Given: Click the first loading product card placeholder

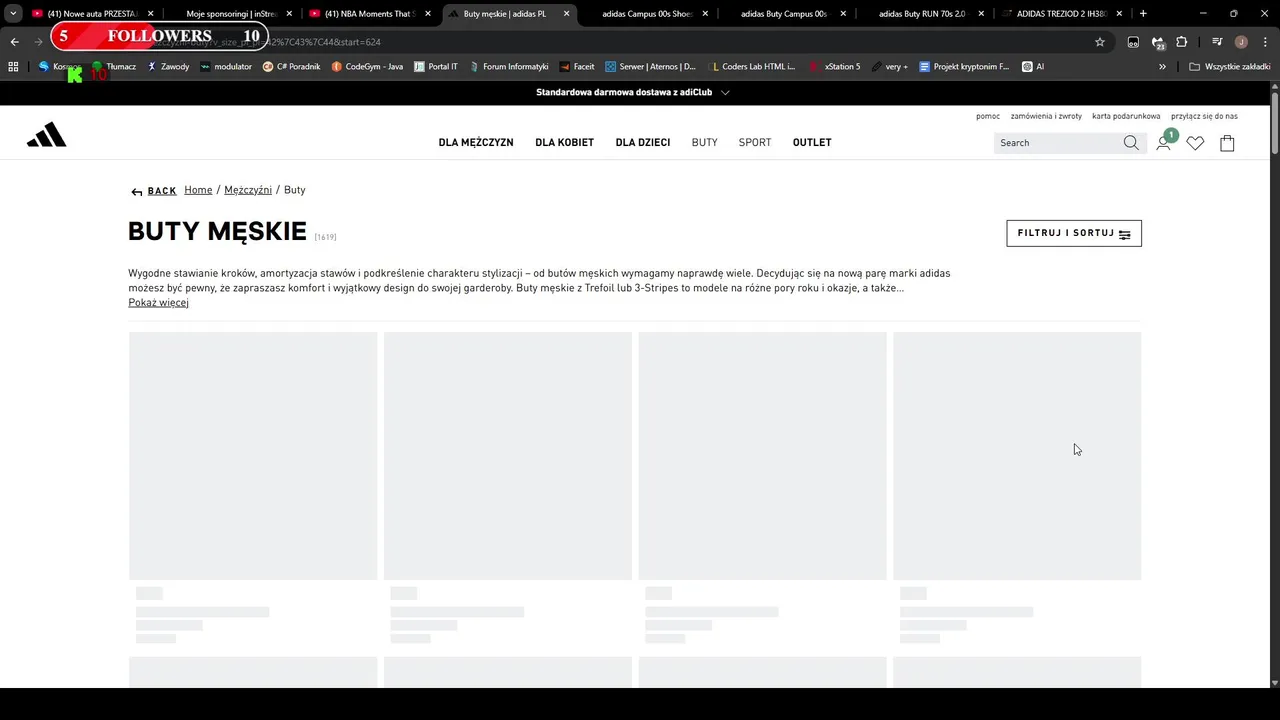Looking at the screenshot, I should 253,487.
